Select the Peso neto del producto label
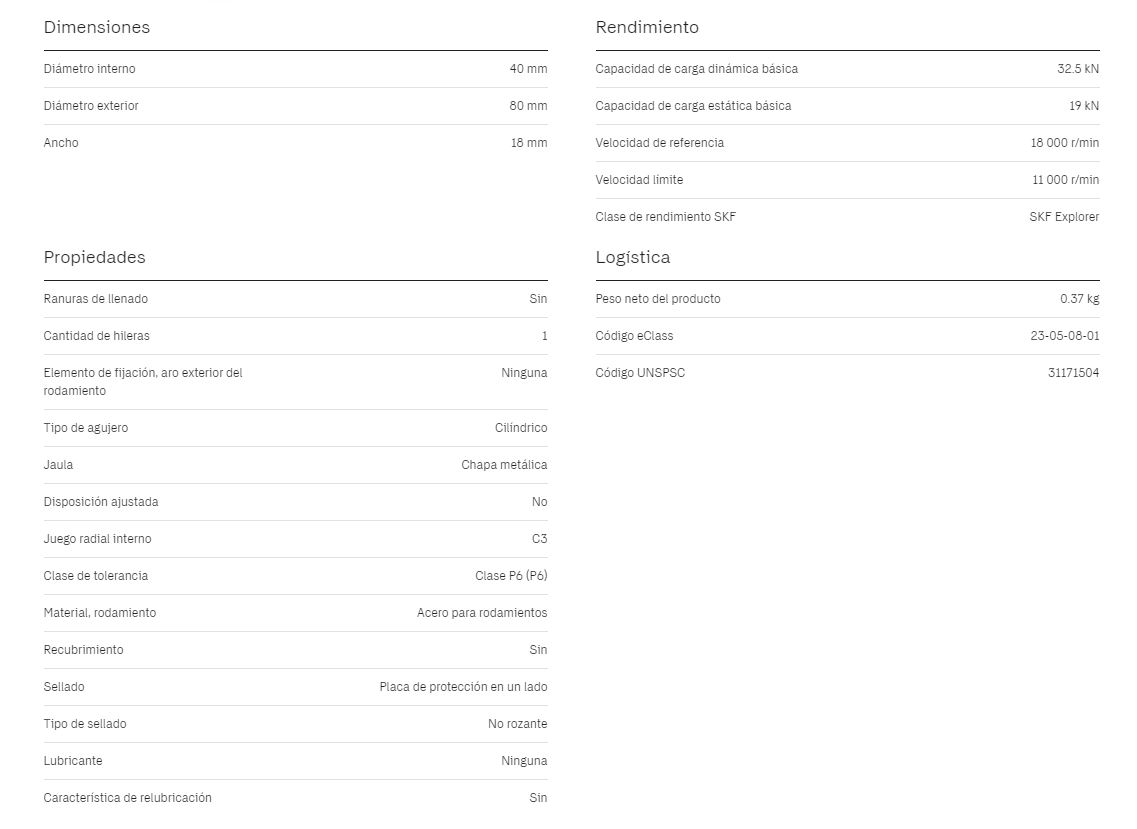This screenshot has width=1137, height=829. (x=658, y=299)
